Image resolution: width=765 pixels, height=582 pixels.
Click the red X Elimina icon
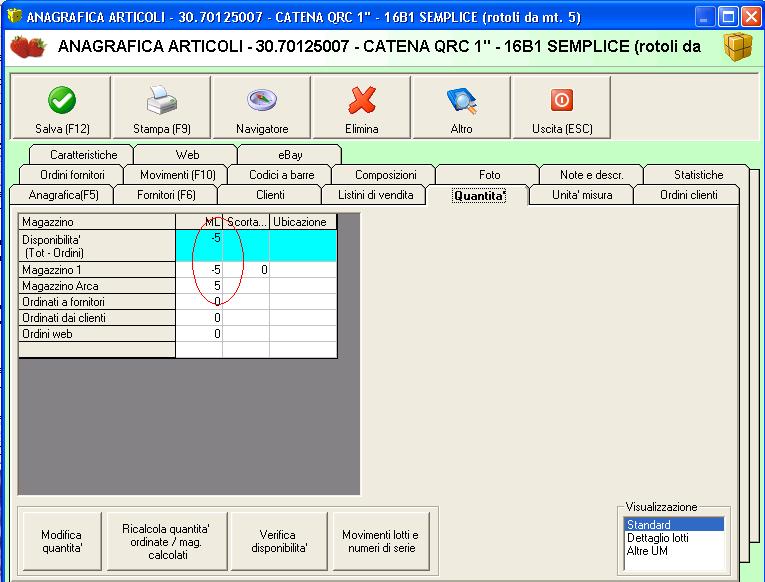pos(362,100)
